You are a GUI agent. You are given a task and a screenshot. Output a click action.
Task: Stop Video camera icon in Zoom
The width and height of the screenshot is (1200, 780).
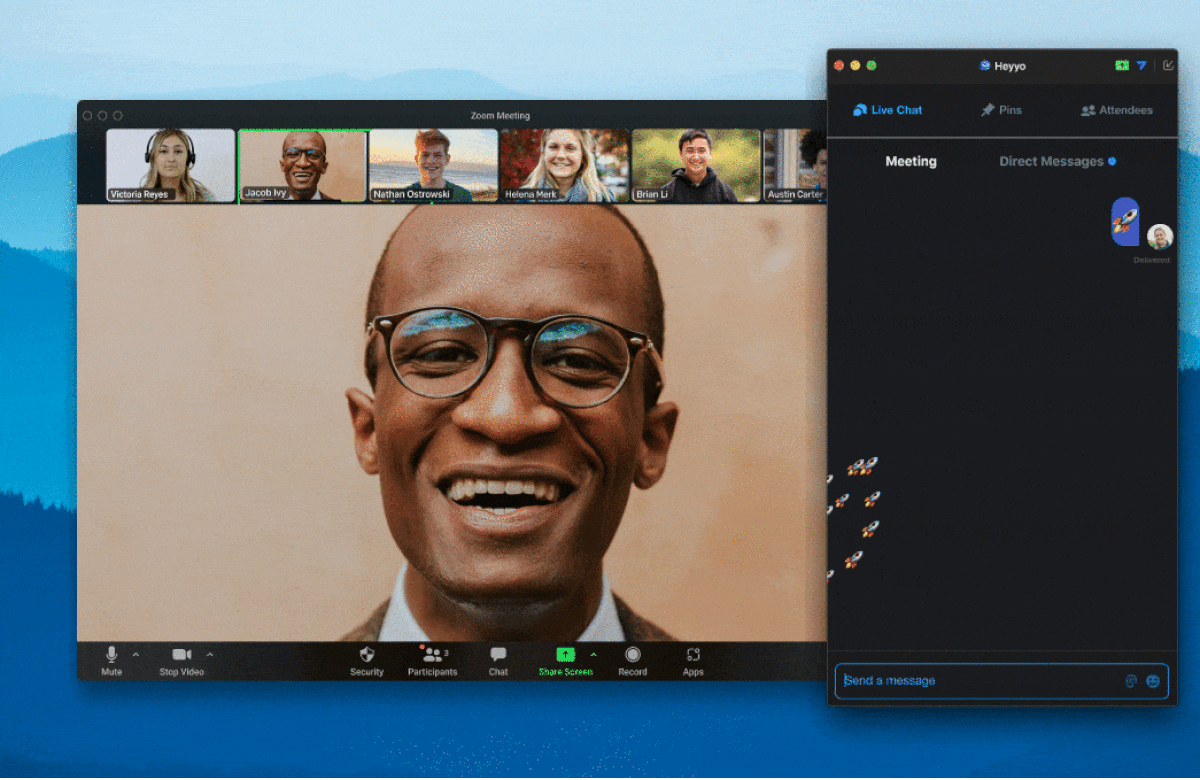[181, 655]
